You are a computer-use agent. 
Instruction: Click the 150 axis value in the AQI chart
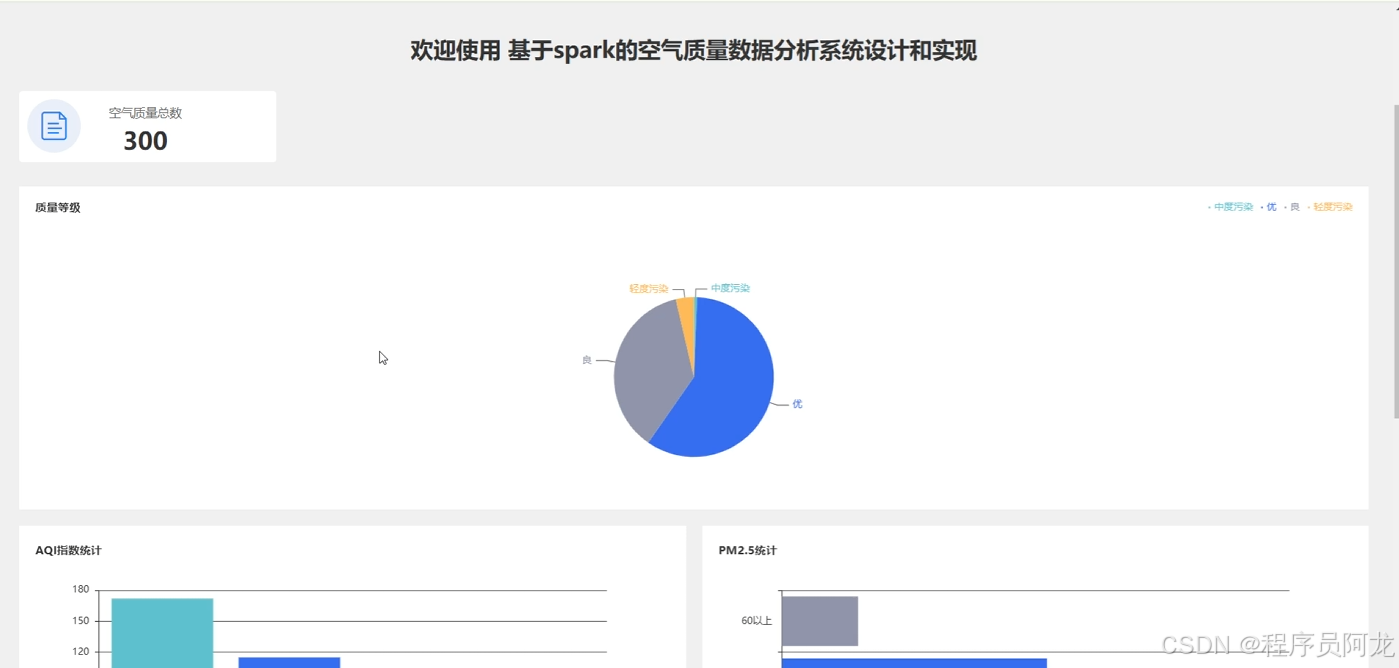[81, 621]
